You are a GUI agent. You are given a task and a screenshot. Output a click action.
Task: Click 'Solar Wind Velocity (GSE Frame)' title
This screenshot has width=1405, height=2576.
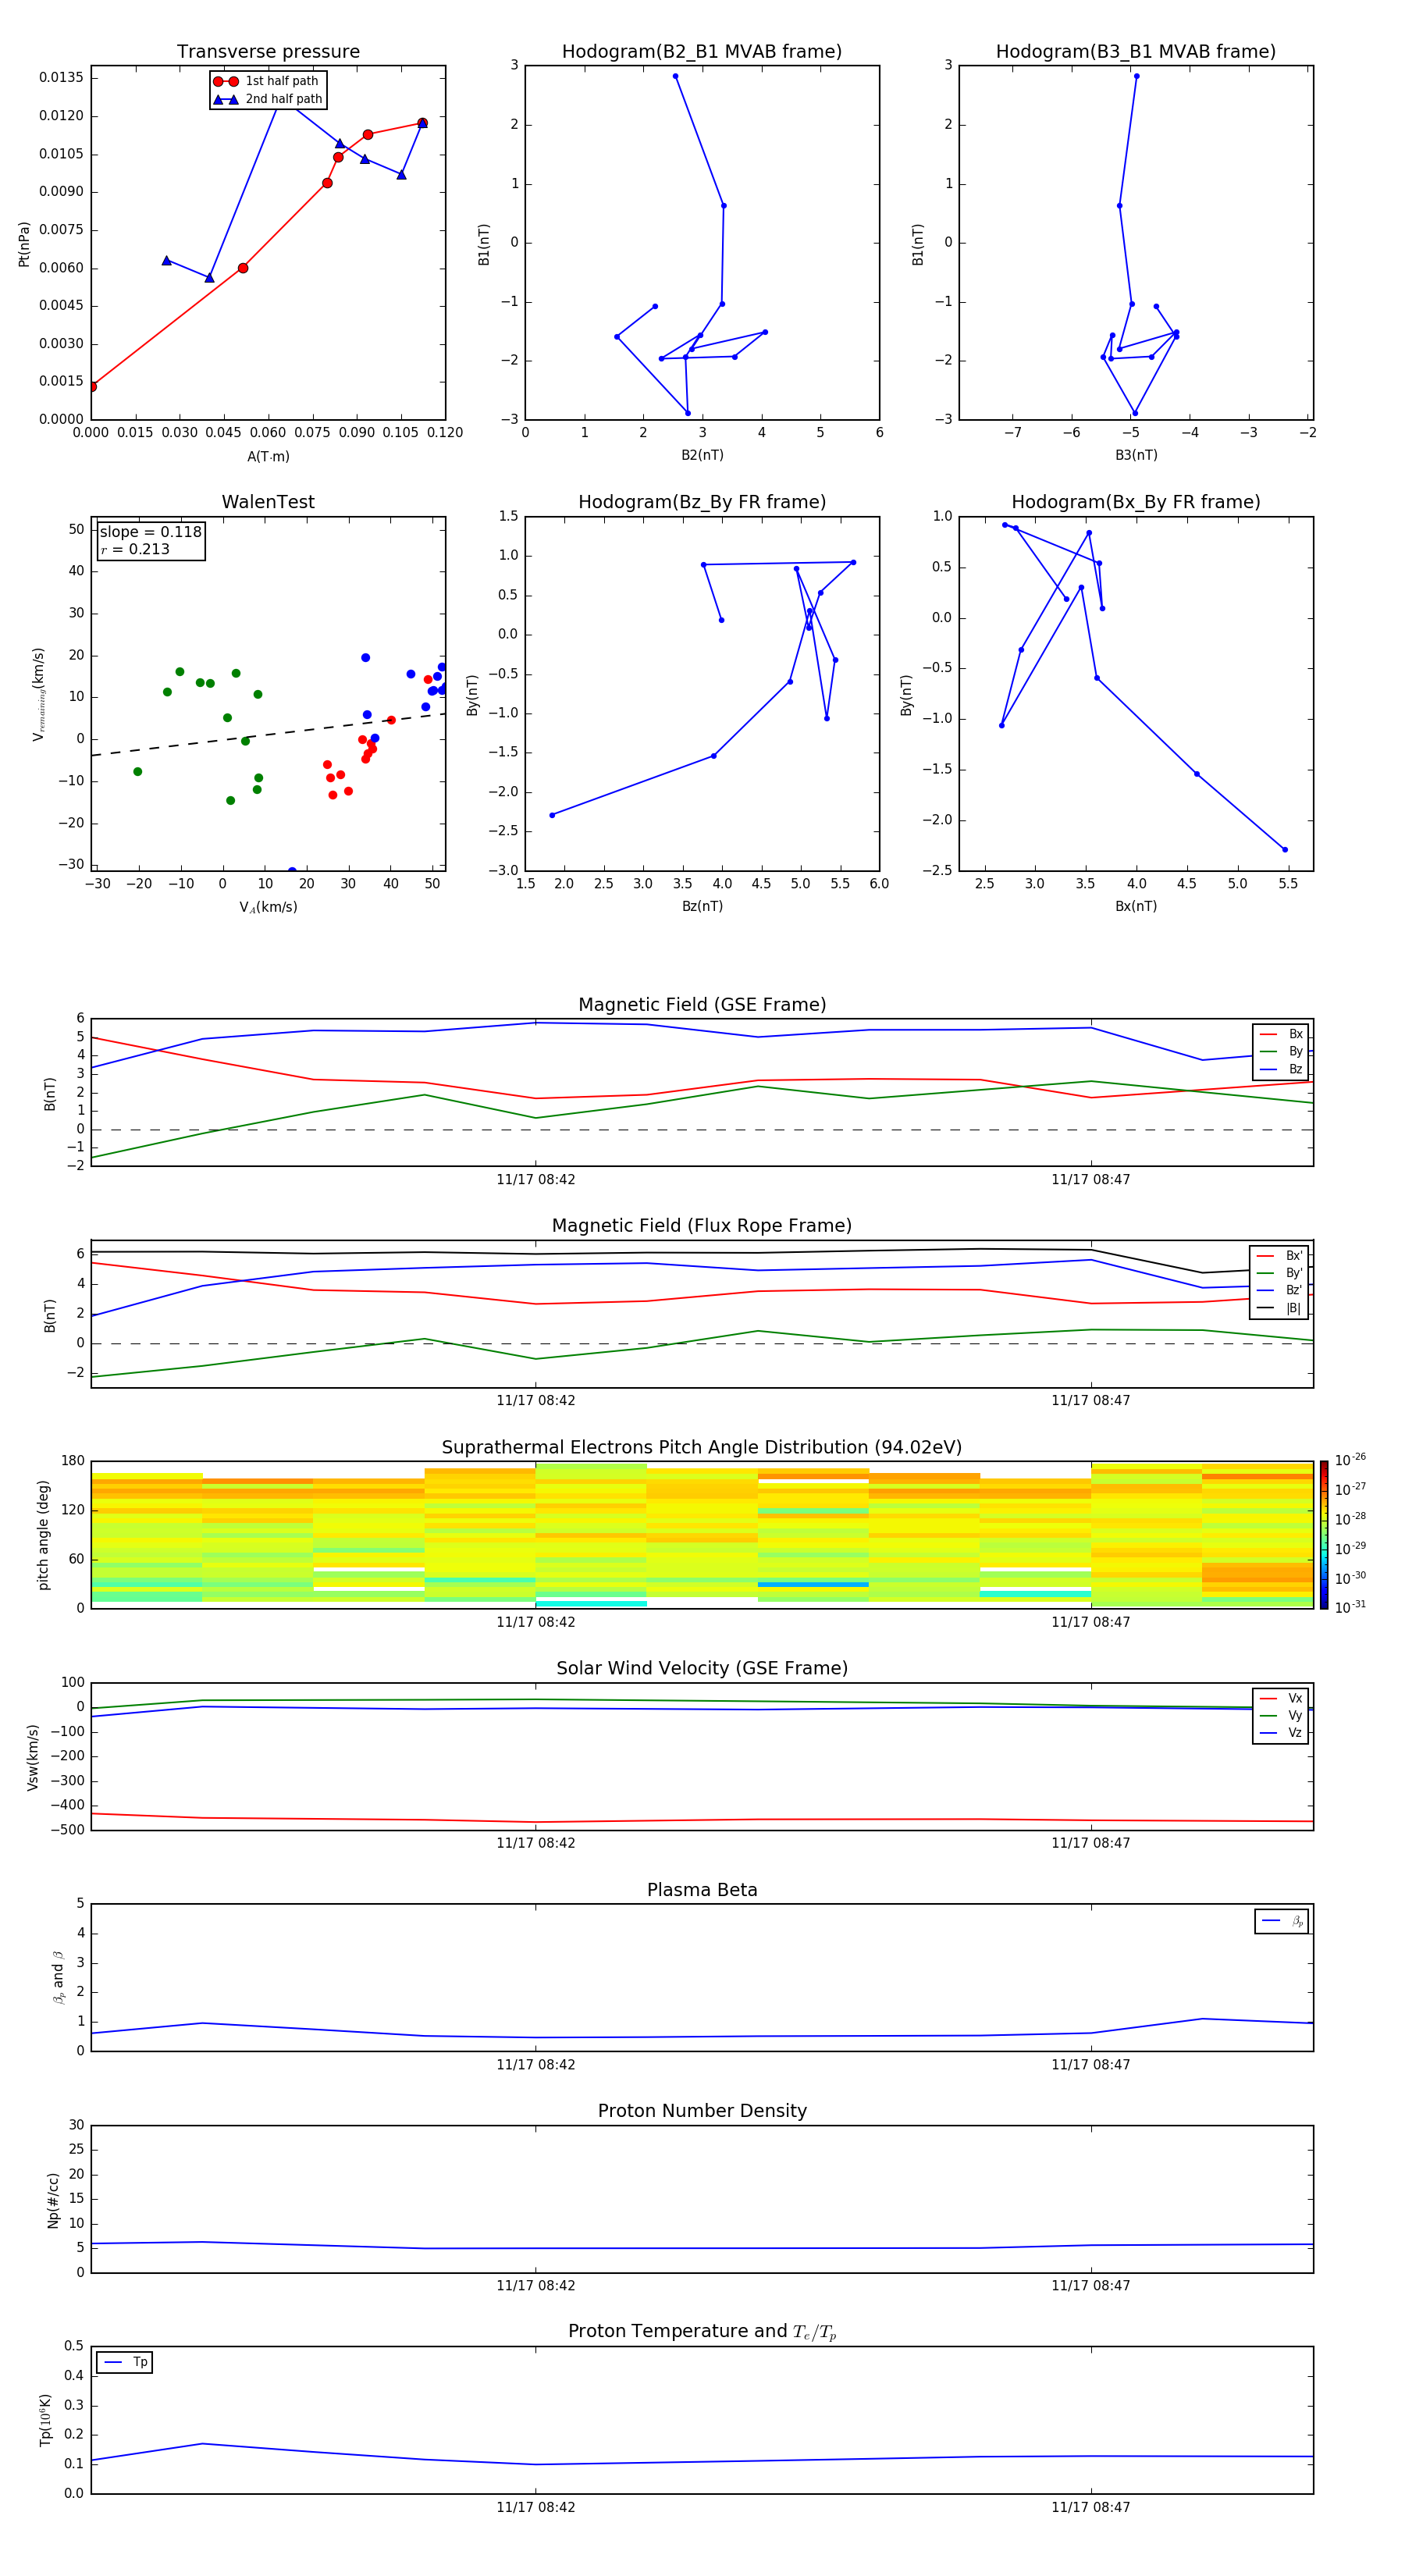point(702,1669)
